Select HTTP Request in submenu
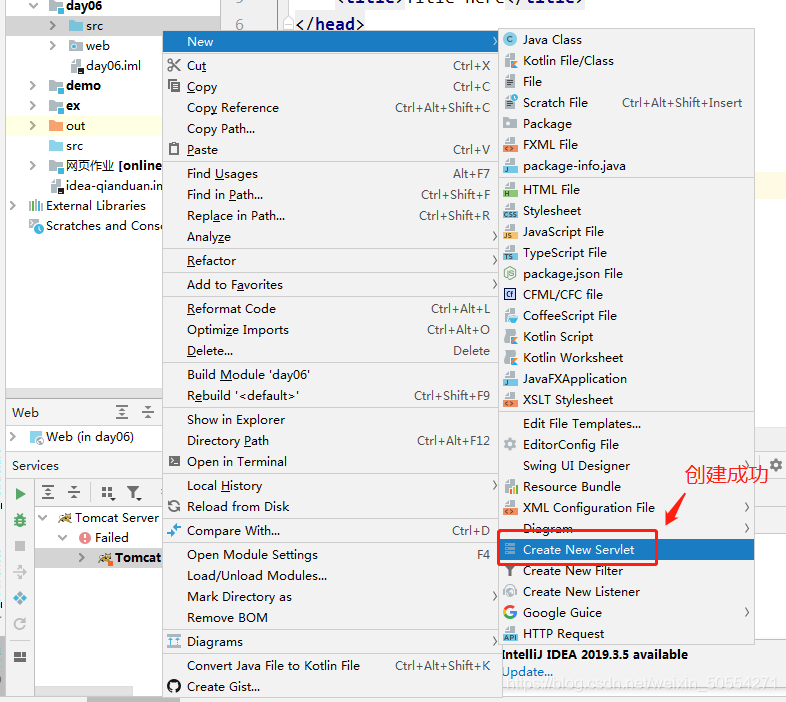Image resolution: width=786 pixels, height=702 pixels. pyautogui.click(x=627, y=634)
